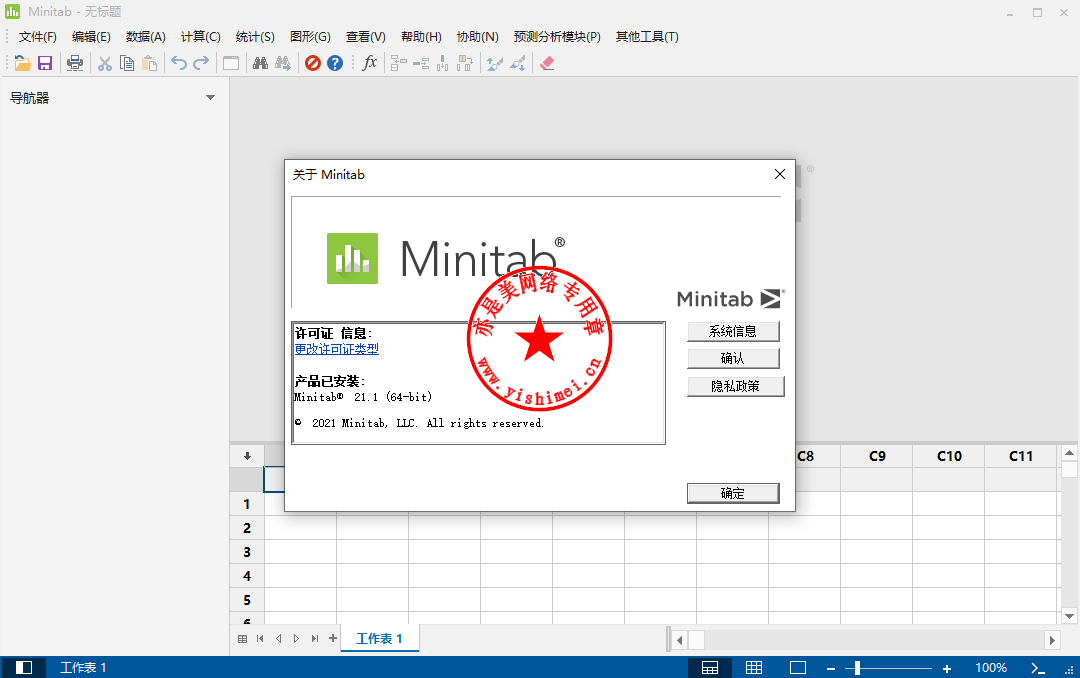Viewport: 1080px width, 678px height.
Task: Go to next worksheet with right arrow
Action: coord(296,639)
